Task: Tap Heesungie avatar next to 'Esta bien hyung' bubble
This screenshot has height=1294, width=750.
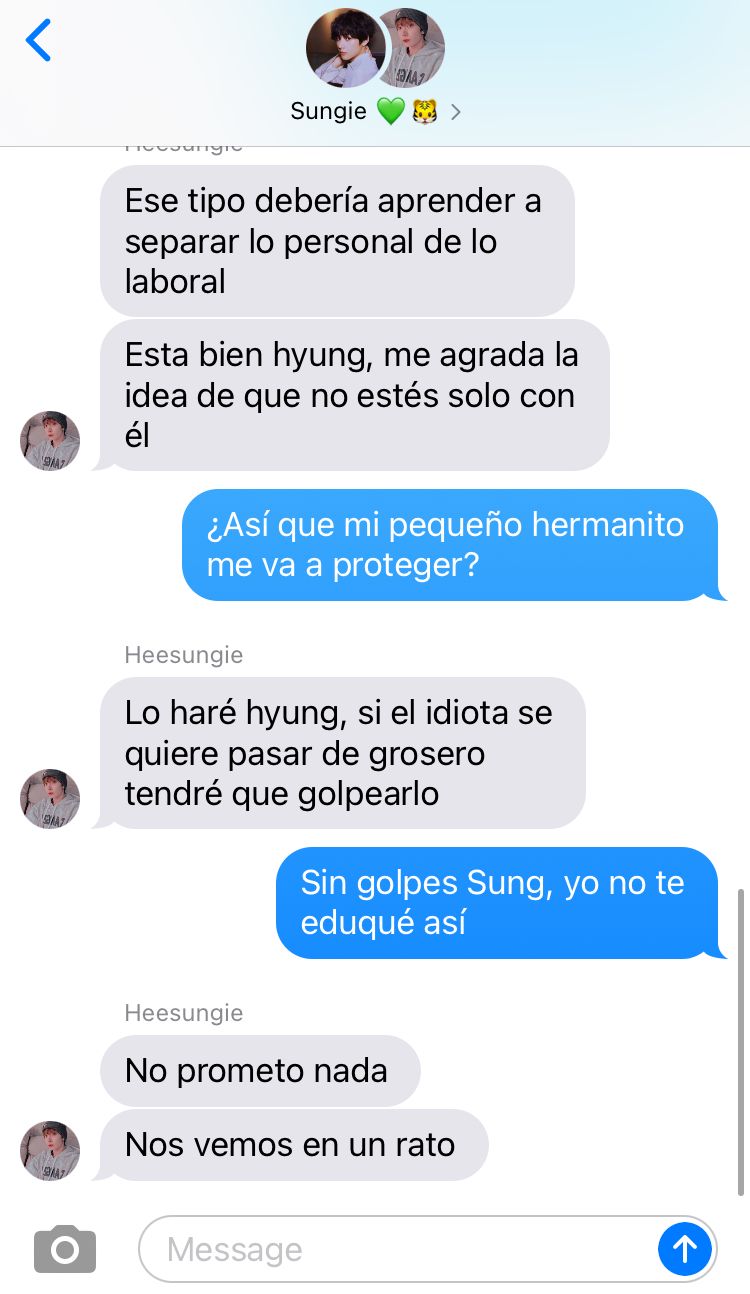Action: [50, 440]
